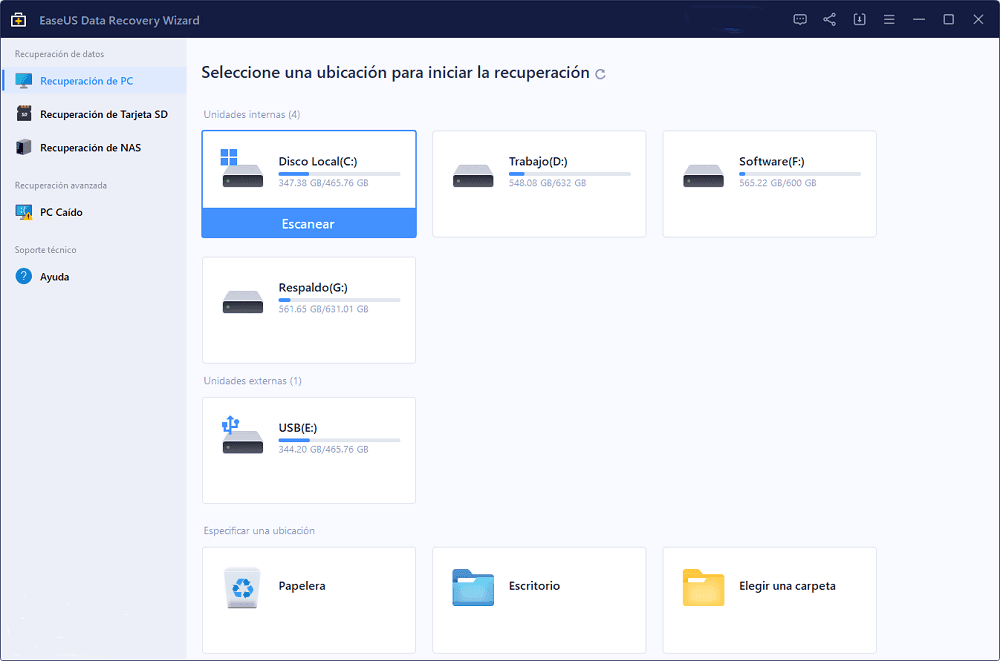Screen dimensions: 1000x661
Task: Start scan with the Escanear button
Action: click(309, 223)
